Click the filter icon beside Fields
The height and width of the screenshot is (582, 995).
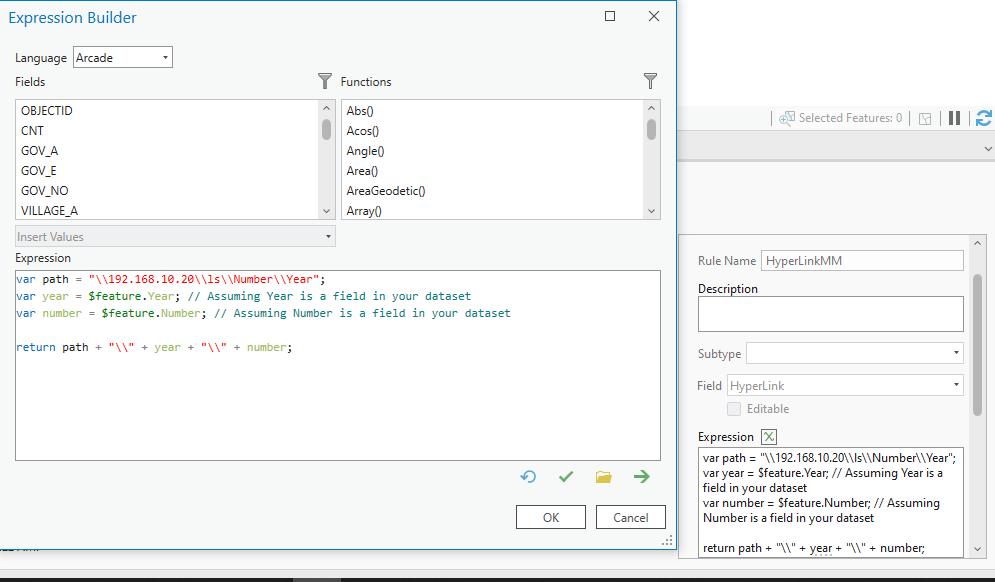pyautogui.click(x=324, y=81)
